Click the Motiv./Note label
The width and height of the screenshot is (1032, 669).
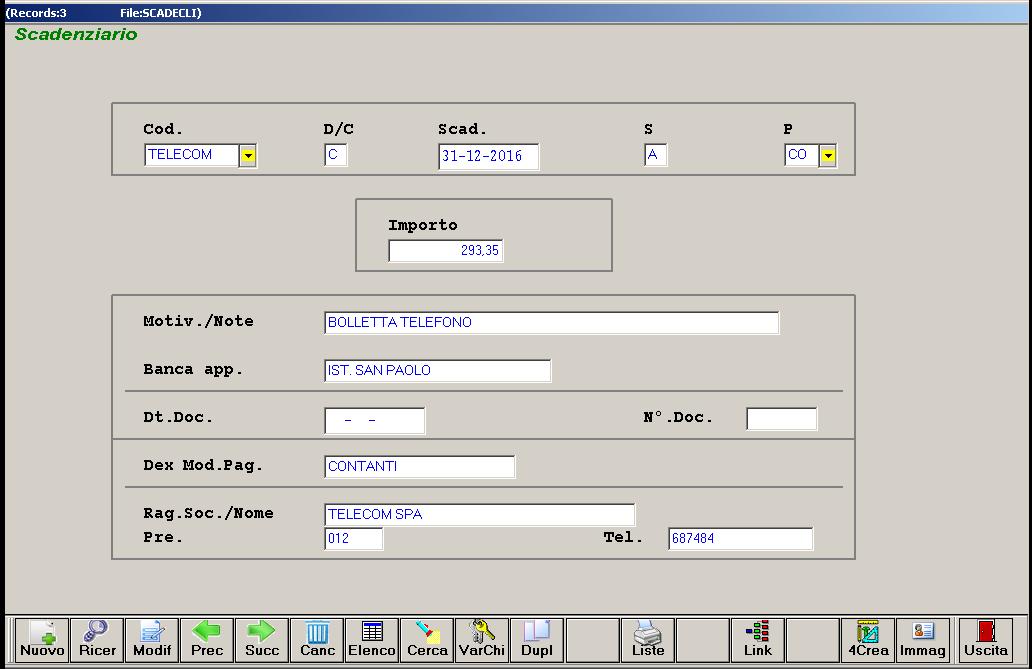pyautogui.click(x=198, y=321)
